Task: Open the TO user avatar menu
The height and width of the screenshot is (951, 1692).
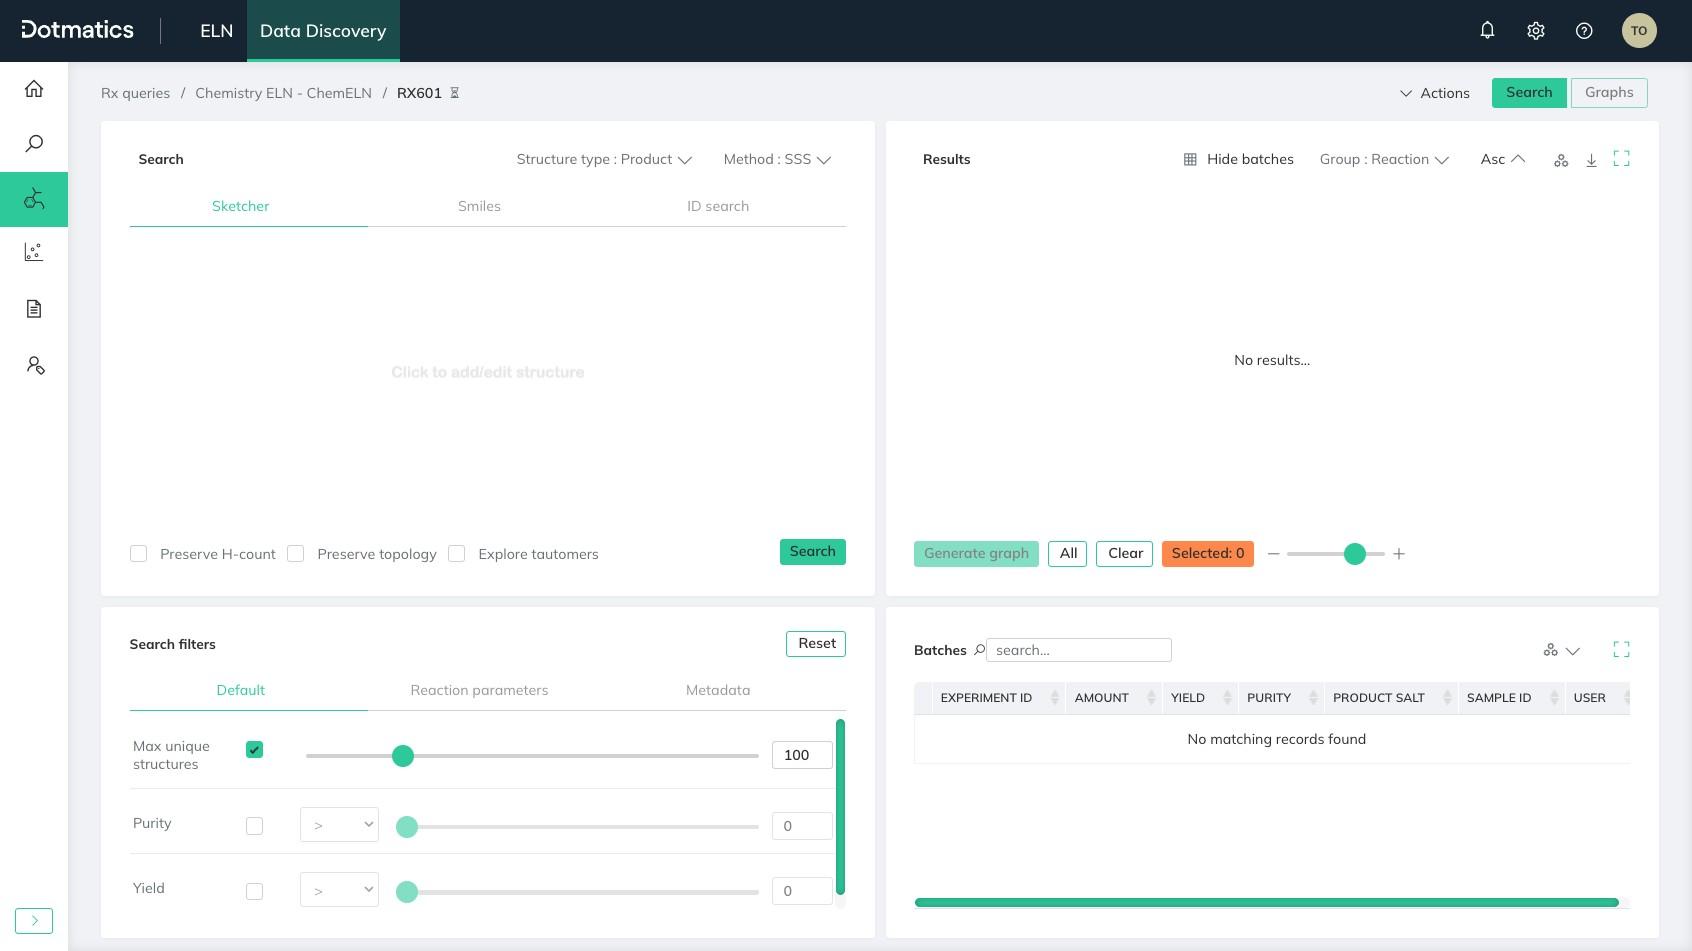Action: (x=1639, y=30)
